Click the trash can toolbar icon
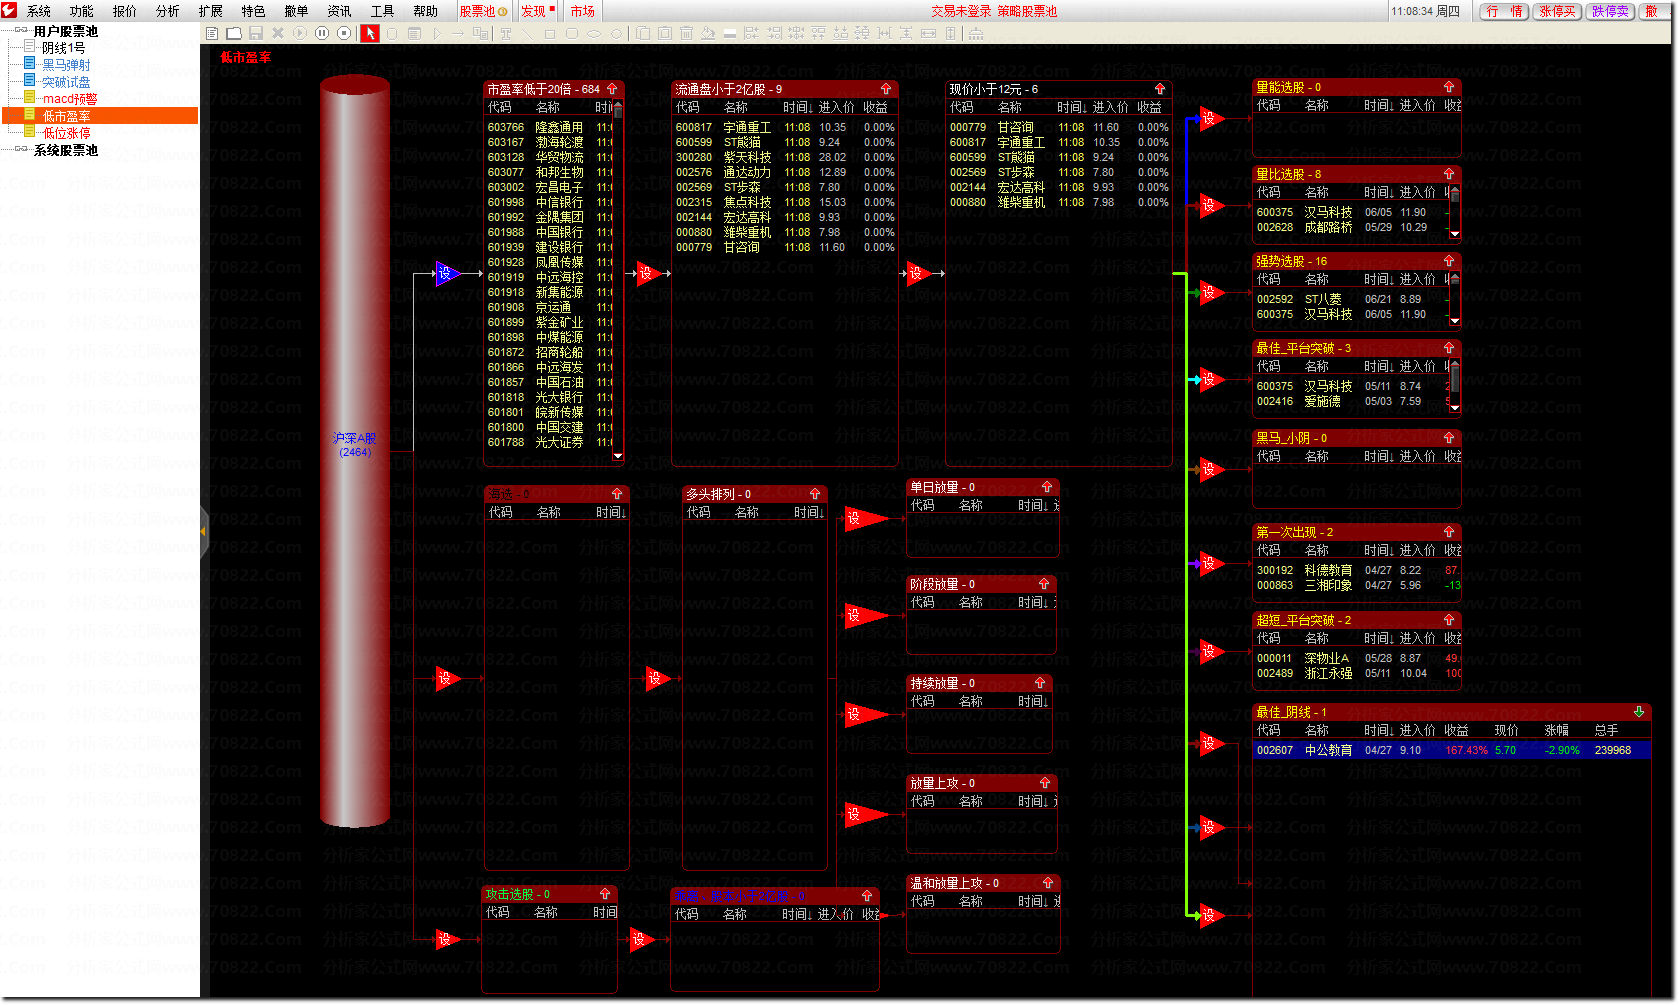The width and height of the screenshot is (1680, 1005). (686, 33)
